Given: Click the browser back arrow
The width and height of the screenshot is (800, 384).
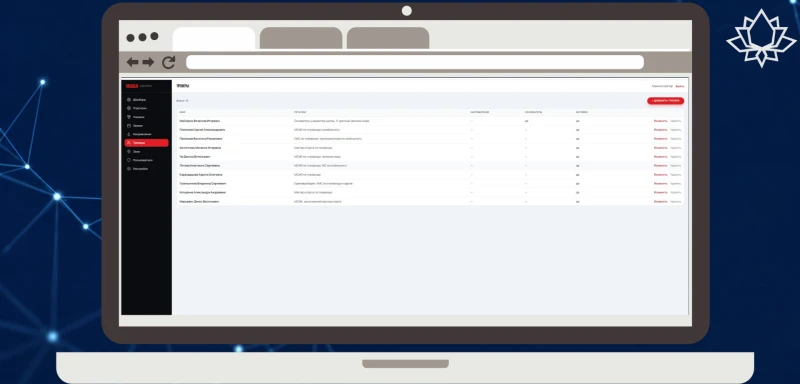Looking at the screenshot, I should [x=132, y=62].
